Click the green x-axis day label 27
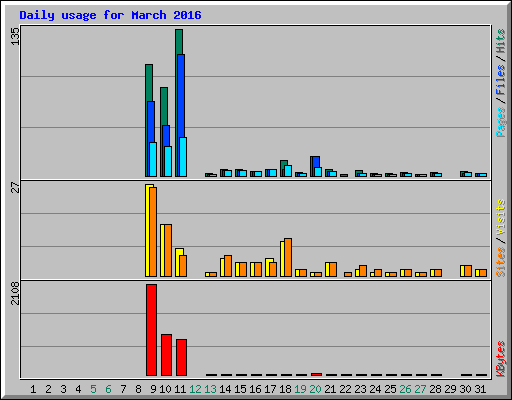 pos(420,389)
